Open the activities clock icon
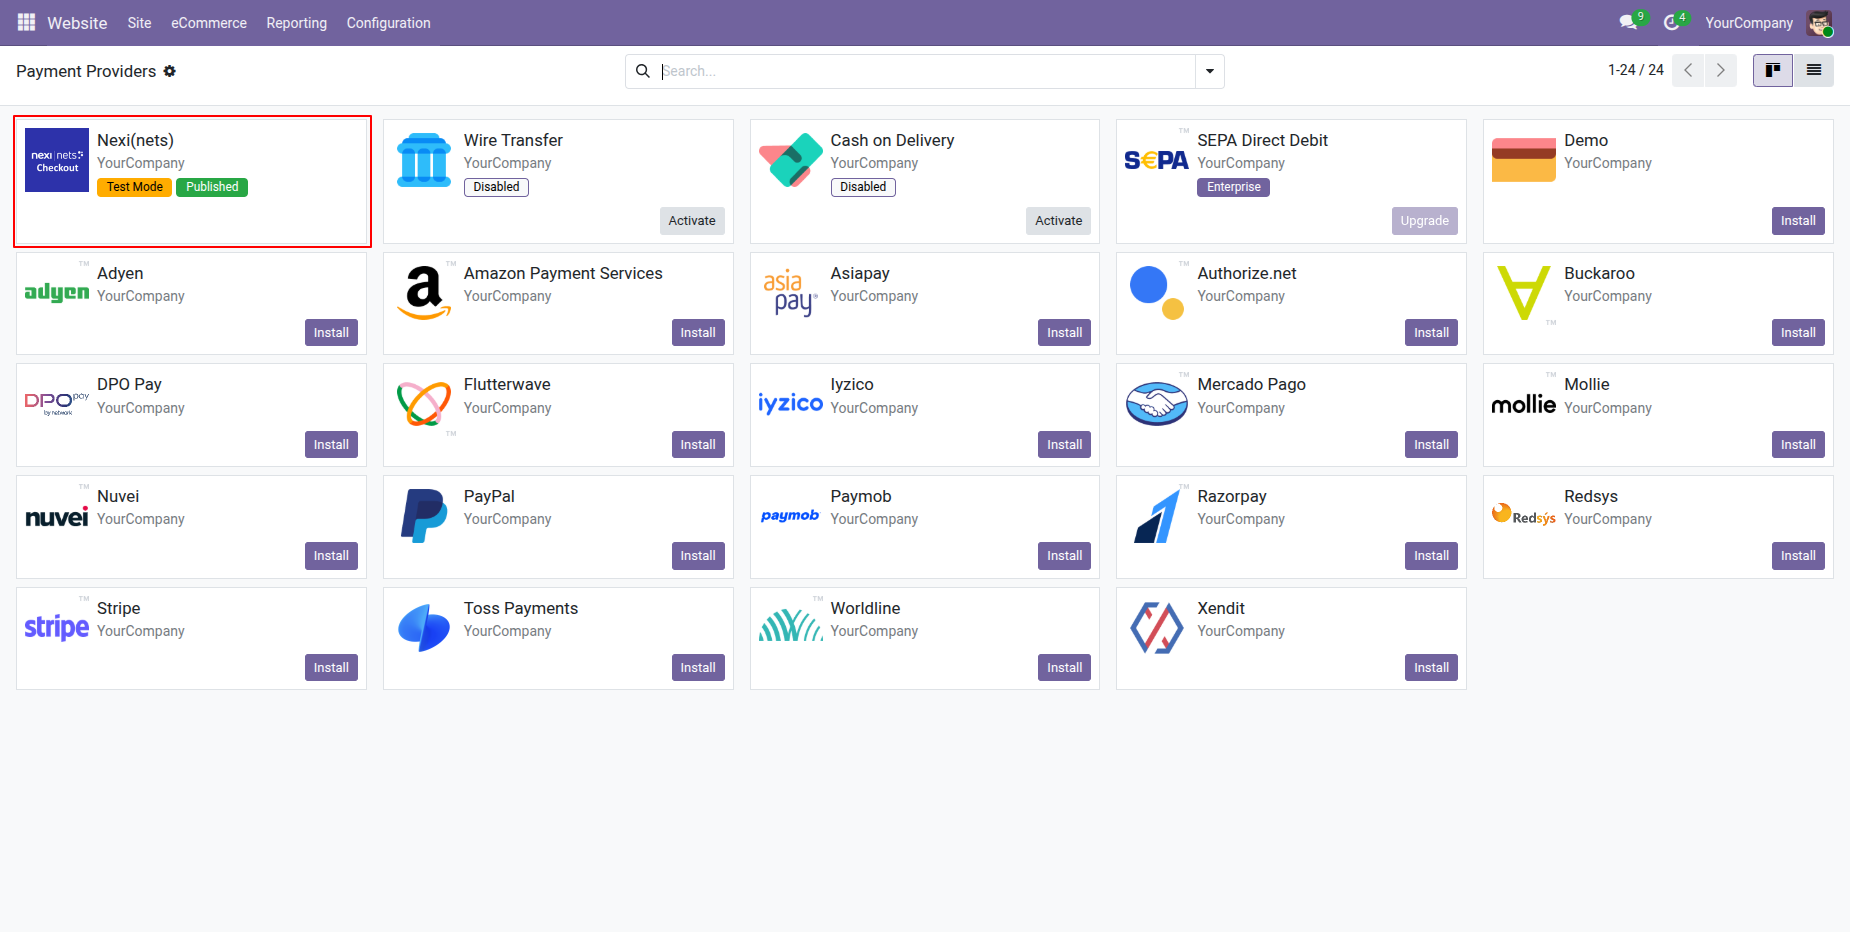 tap(1671, 22)
